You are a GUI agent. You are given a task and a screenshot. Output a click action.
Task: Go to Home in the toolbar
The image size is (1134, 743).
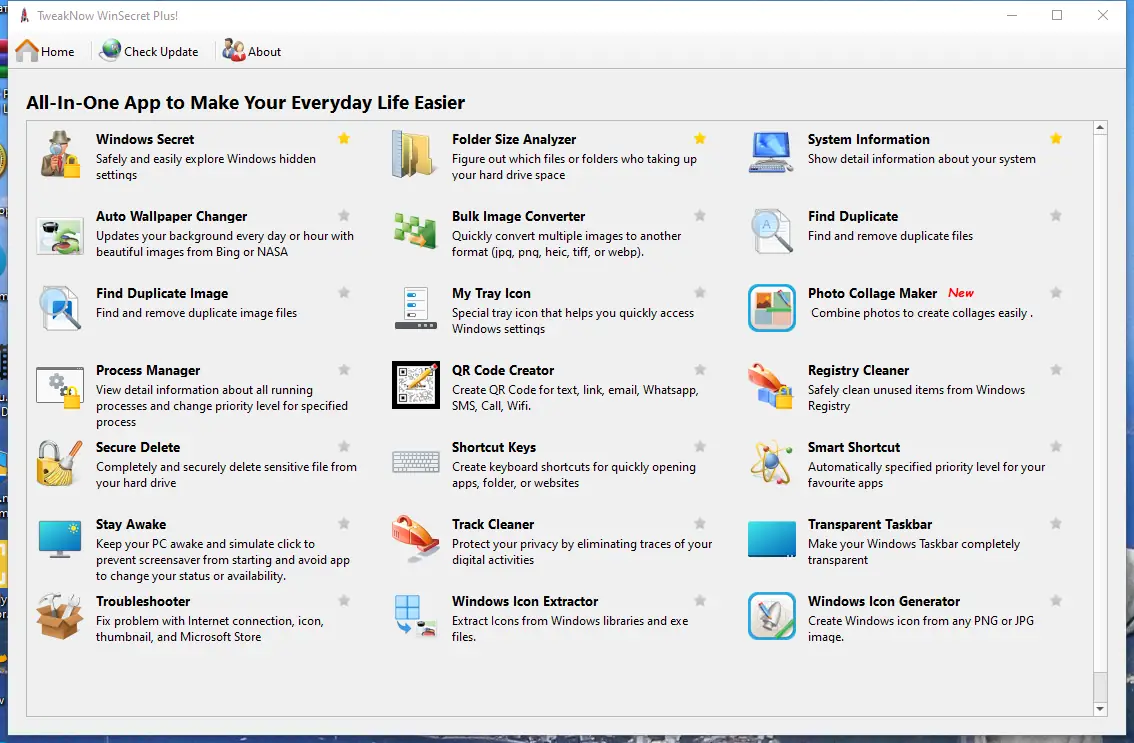(45, 51)
